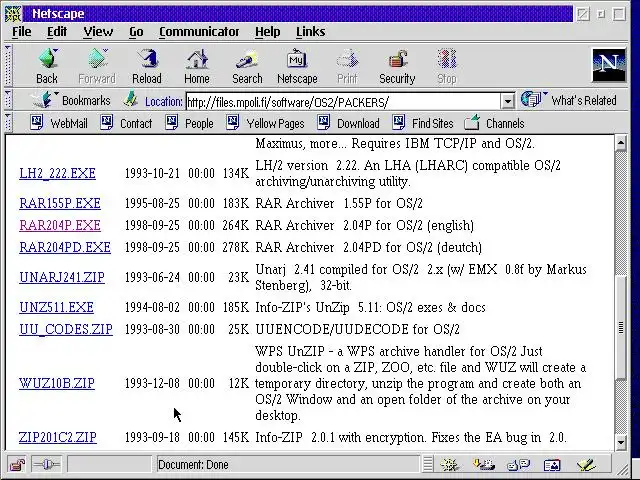The image size is (640, 480).
Task: Click the RAR155P.EXE link
Action: tap(60, 203)
